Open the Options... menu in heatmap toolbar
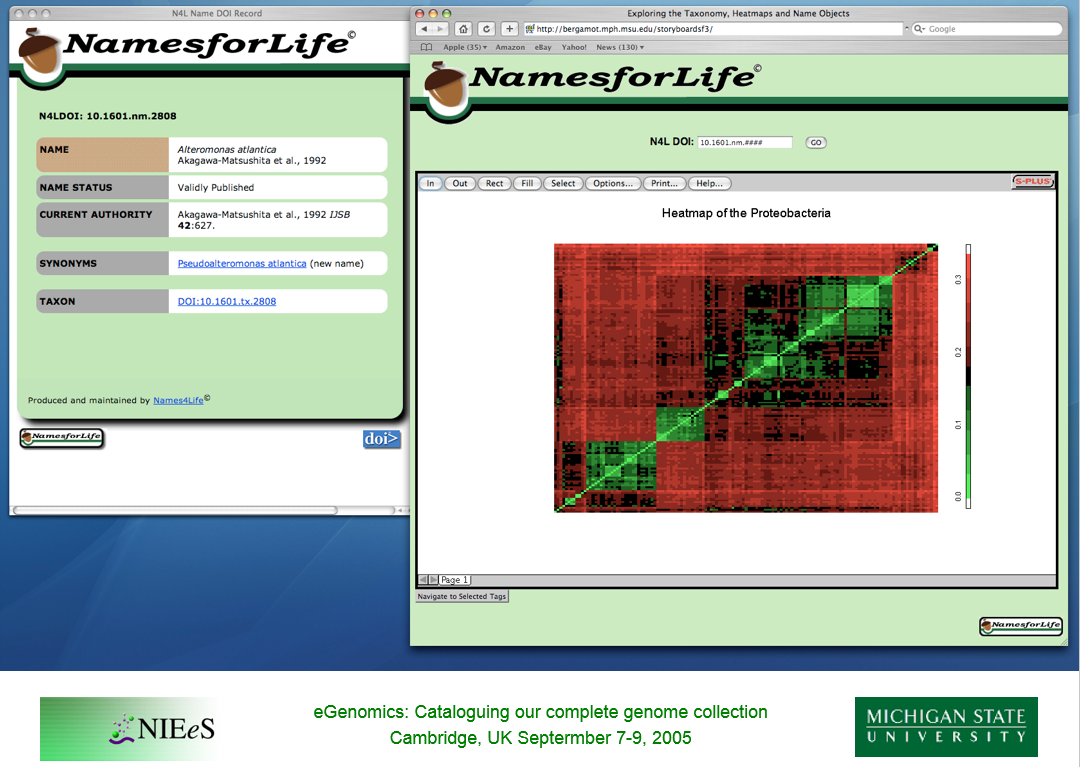 click(x=612, y=184)
